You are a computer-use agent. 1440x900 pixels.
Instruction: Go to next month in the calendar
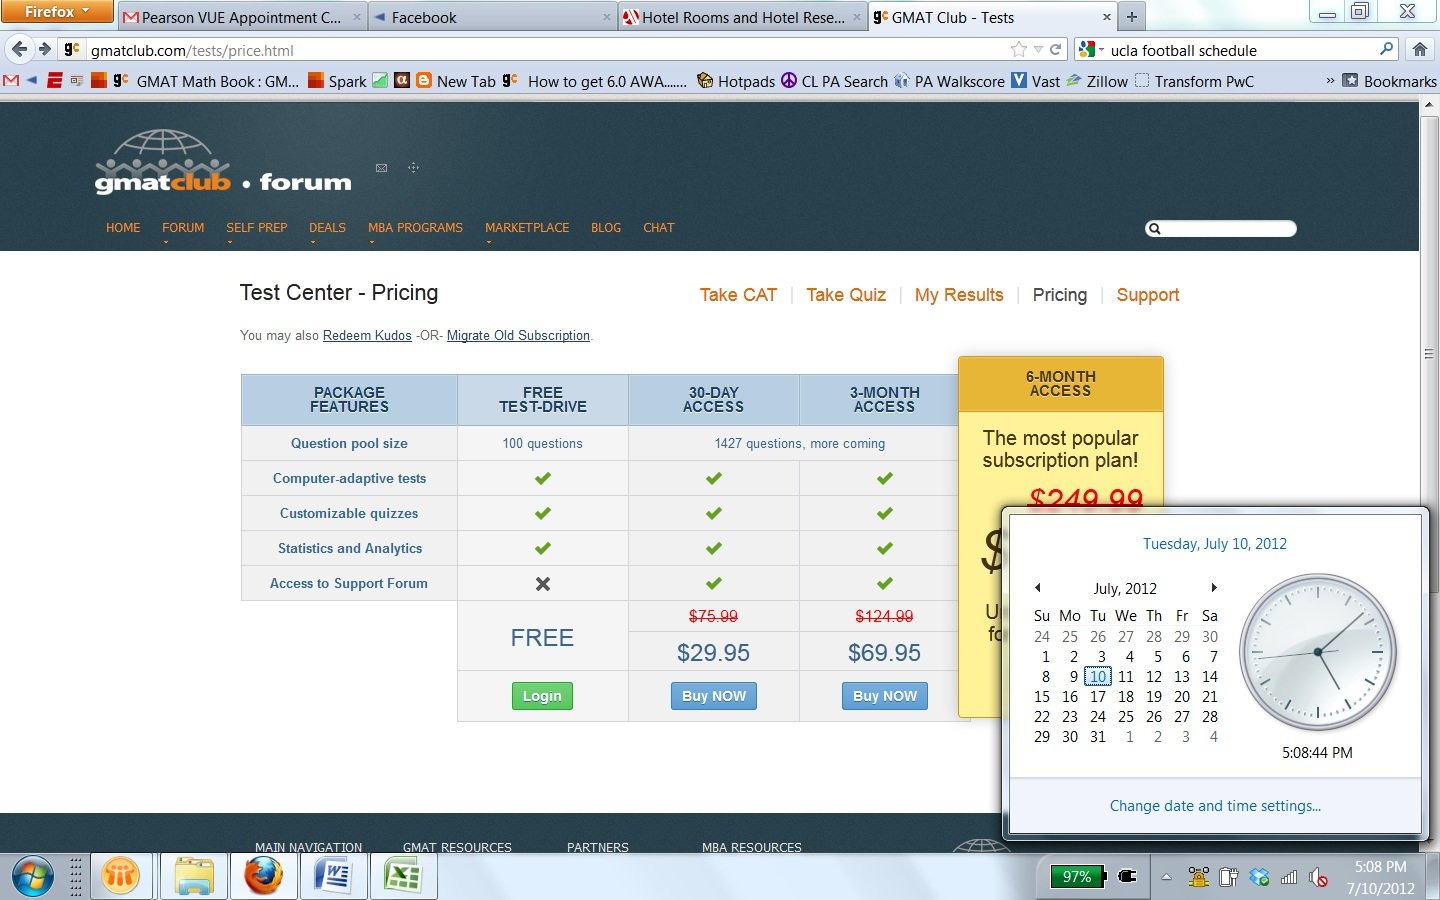point(1214,588)
